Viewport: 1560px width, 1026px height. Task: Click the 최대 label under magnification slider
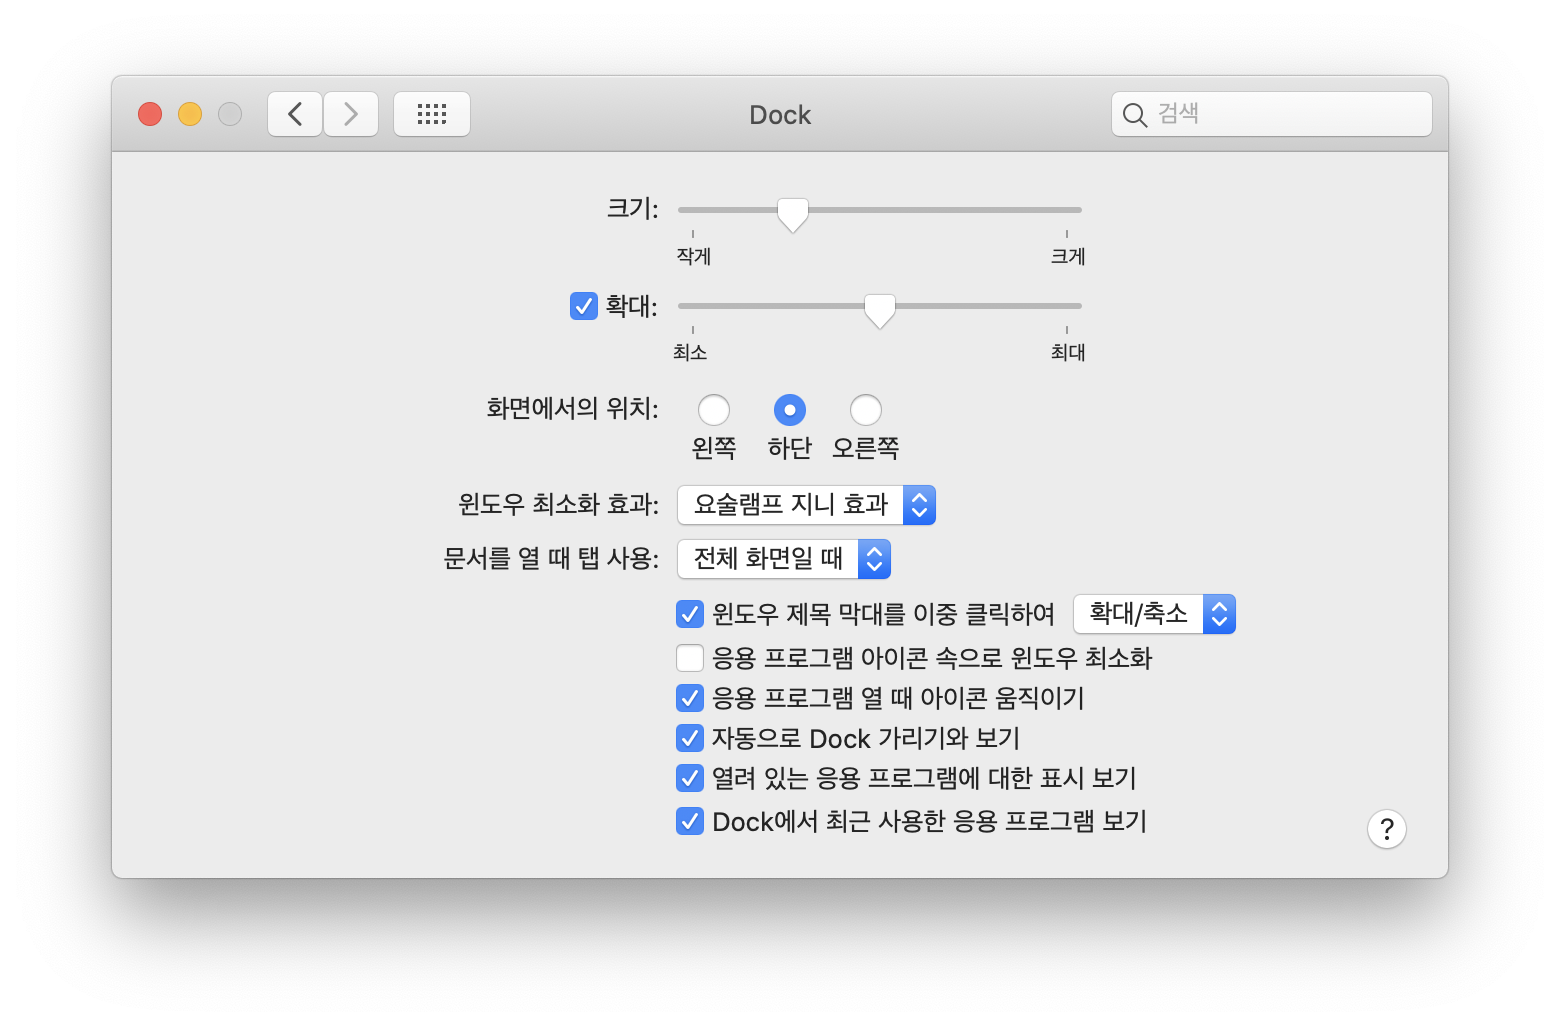pyautogui.click(x=1068, y=352)
